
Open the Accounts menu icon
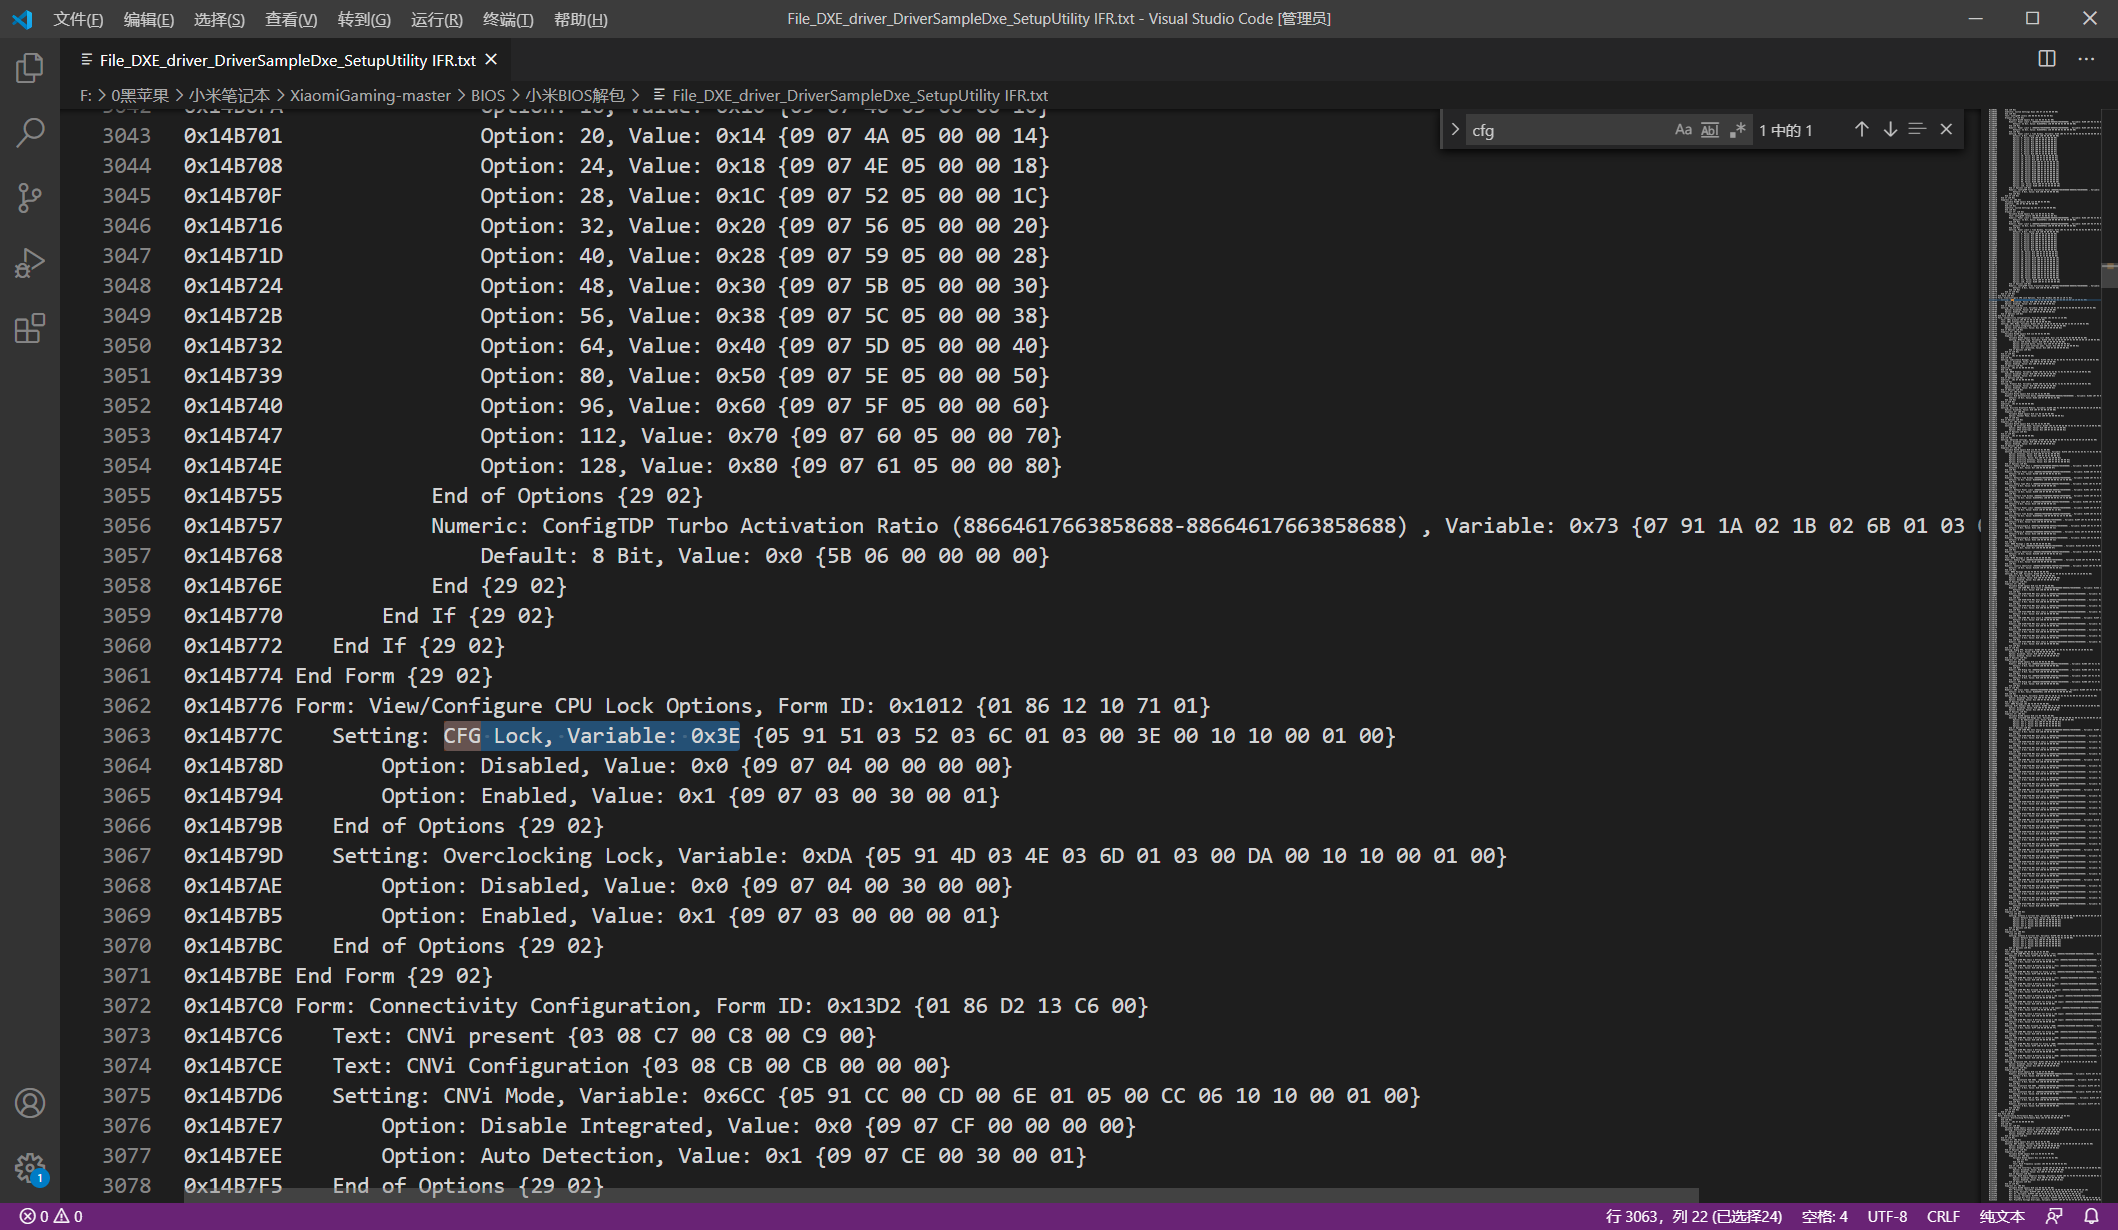[30, 1103]
